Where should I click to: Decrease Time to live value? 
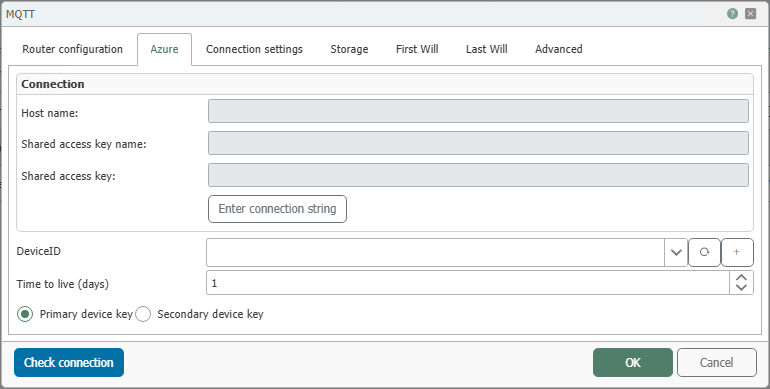point(741,288)
